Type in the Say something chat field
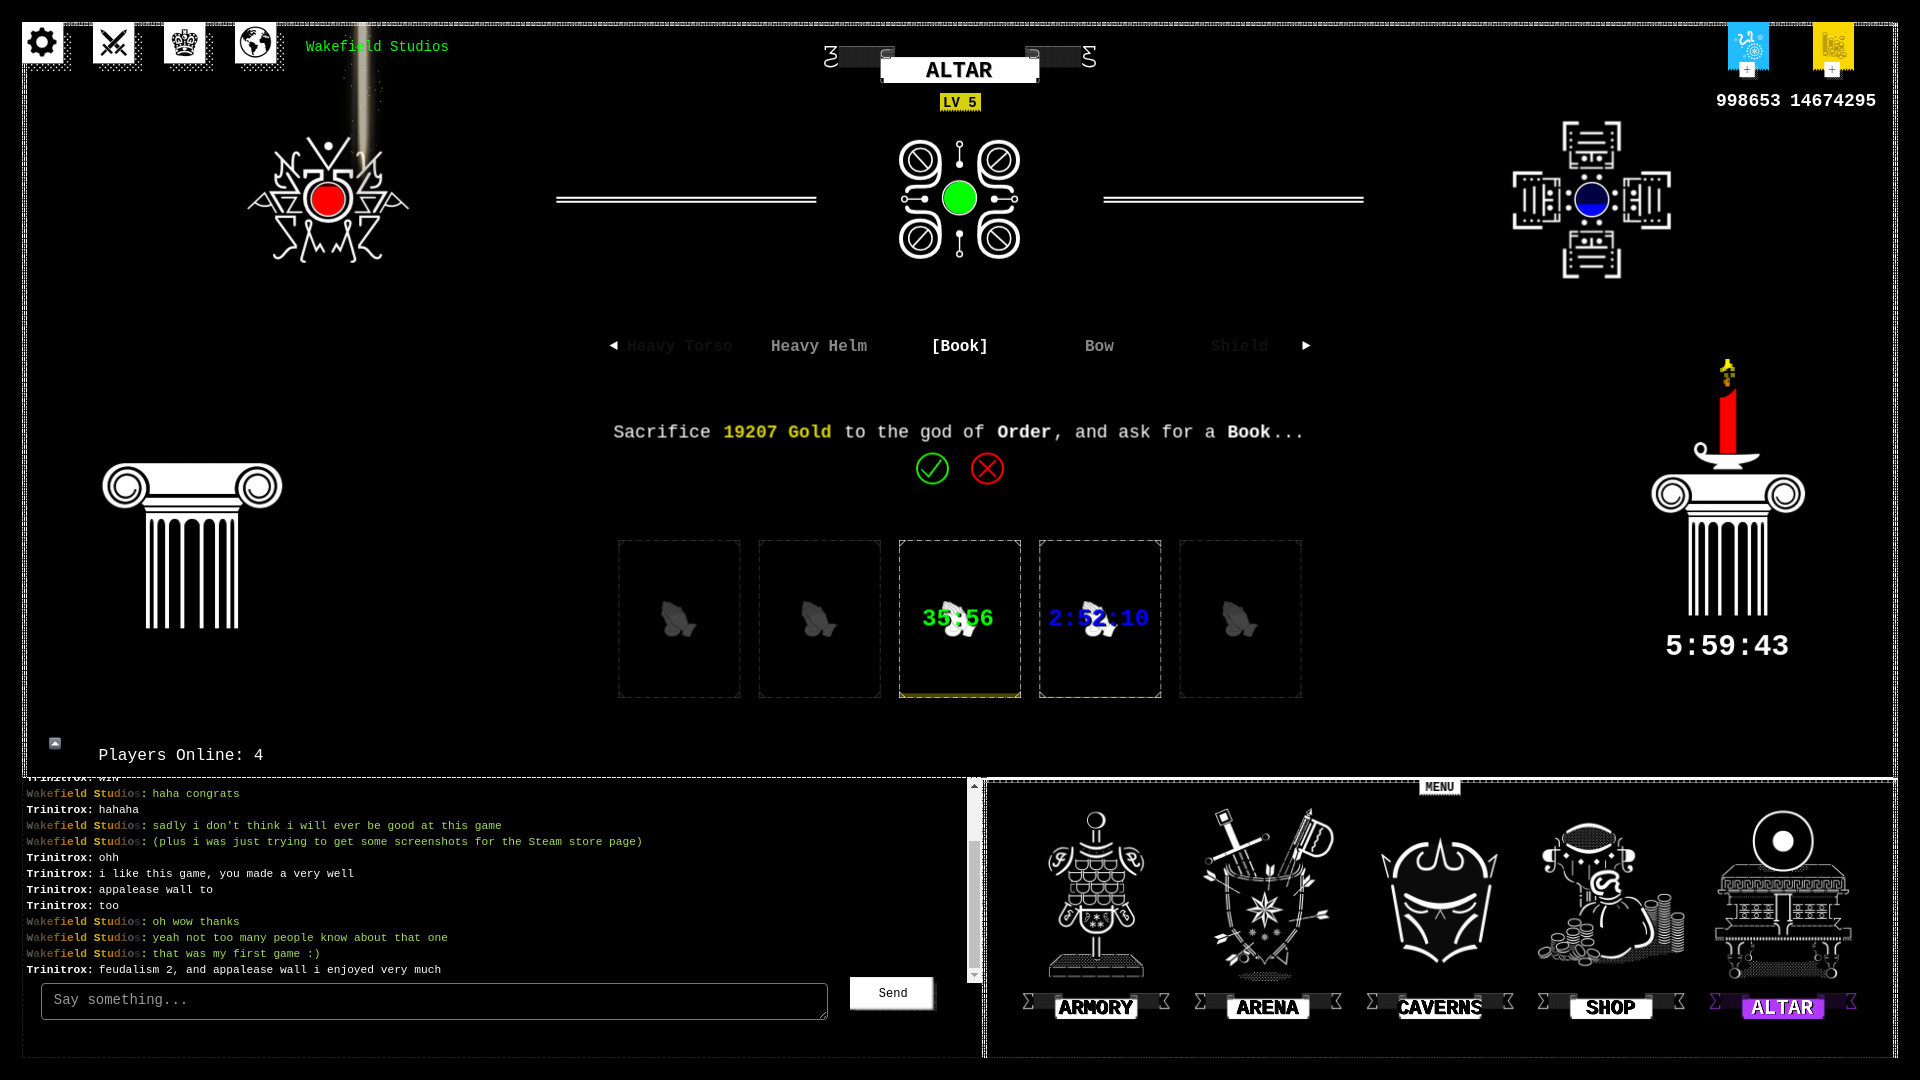The image size is (1920, 1080). pos(434,1000)
